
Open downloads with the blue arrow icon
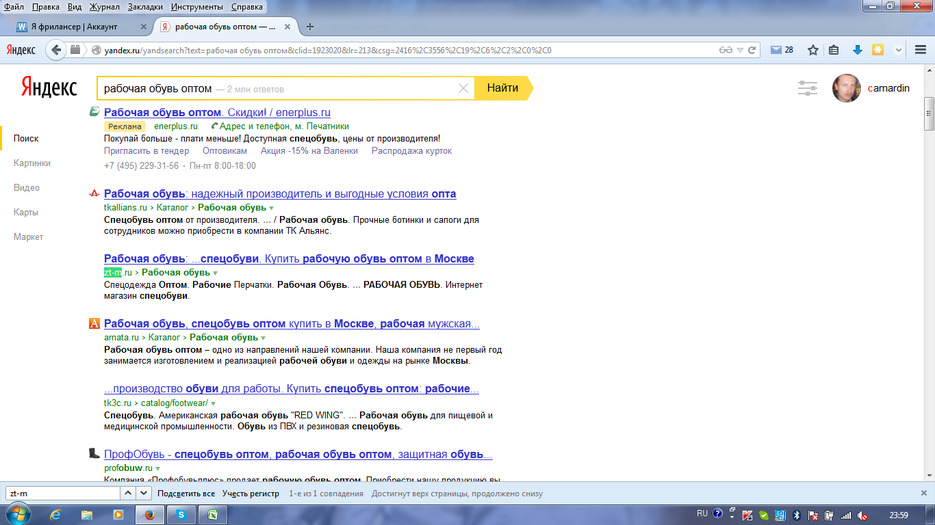(857, 50)
